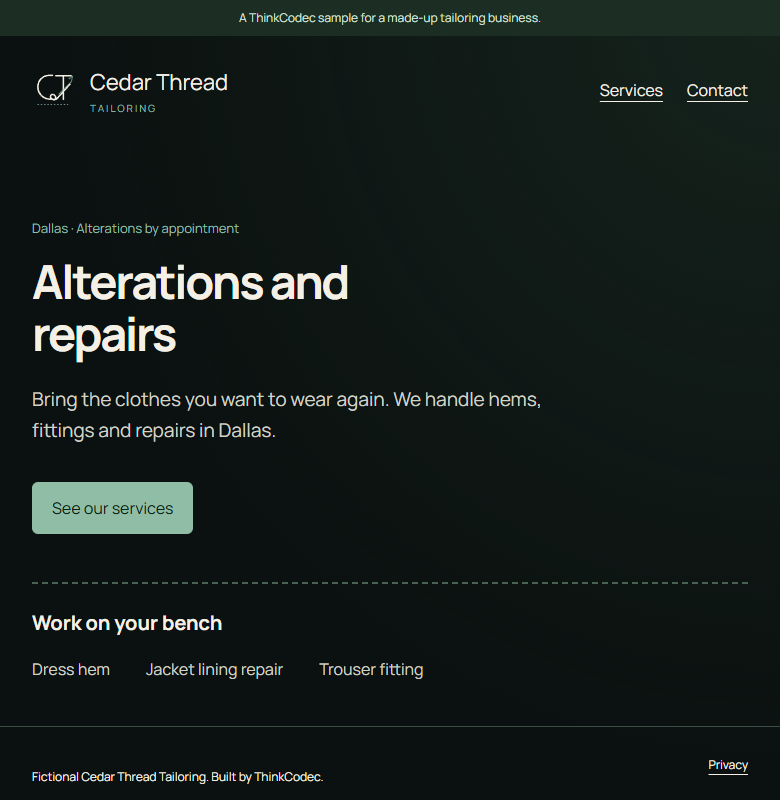Click the ThinkCodec sample banner text
This screenshot has width=780, height=800.
pos(390,18)
